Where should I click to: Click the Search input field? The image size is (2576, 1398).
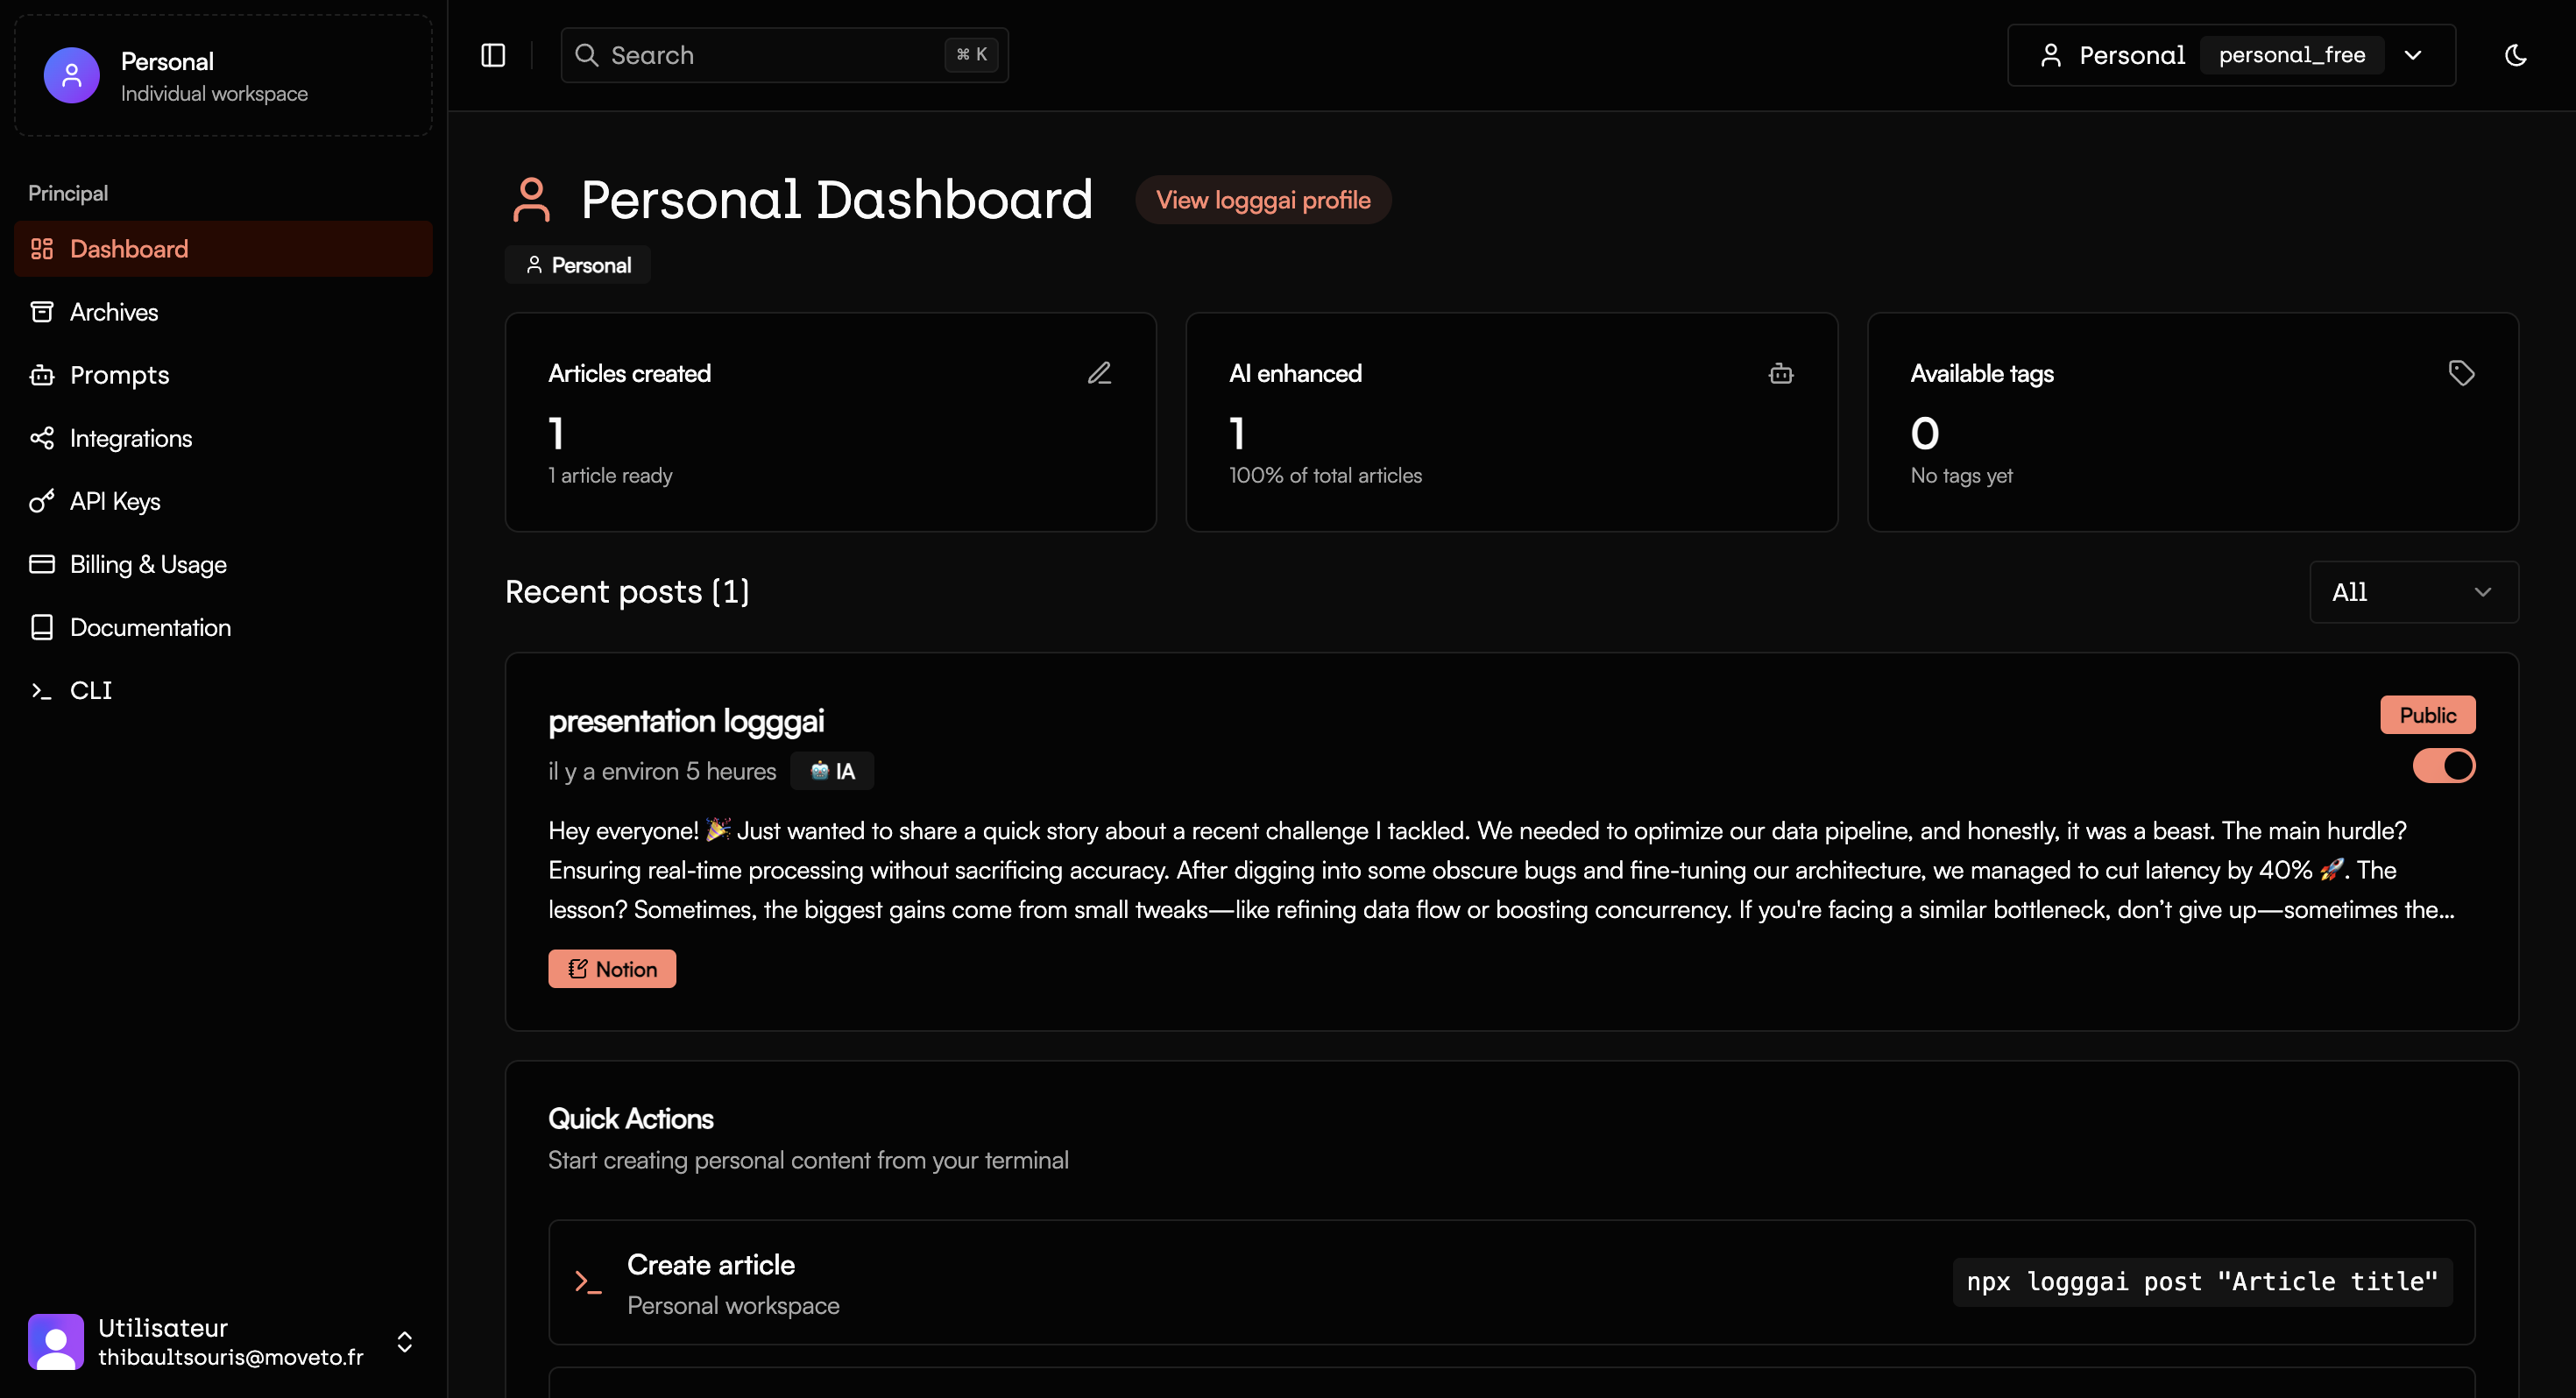[784, 55]
